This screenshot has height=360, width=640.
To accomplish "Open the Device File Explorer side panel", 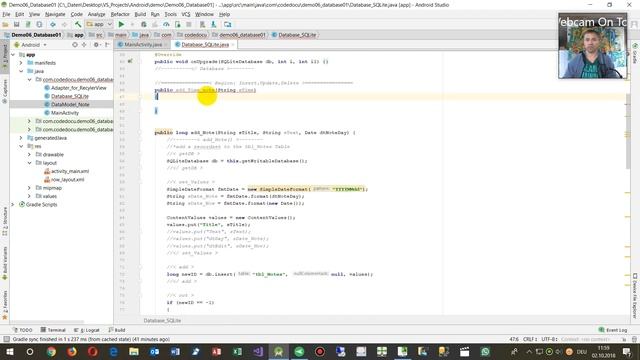I will (635, 296).
